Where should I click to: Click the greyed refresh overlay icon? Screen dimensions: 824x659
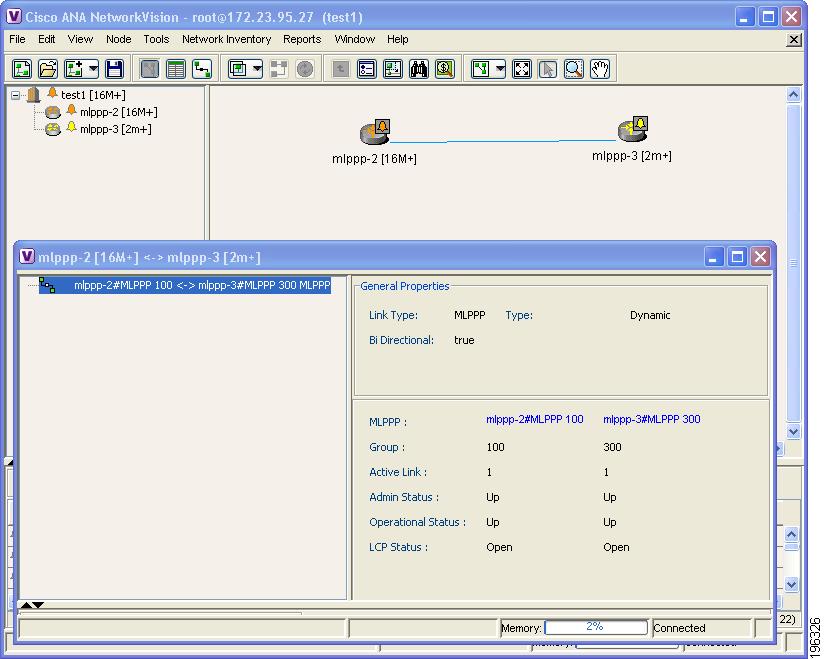(x=305, y=69)
